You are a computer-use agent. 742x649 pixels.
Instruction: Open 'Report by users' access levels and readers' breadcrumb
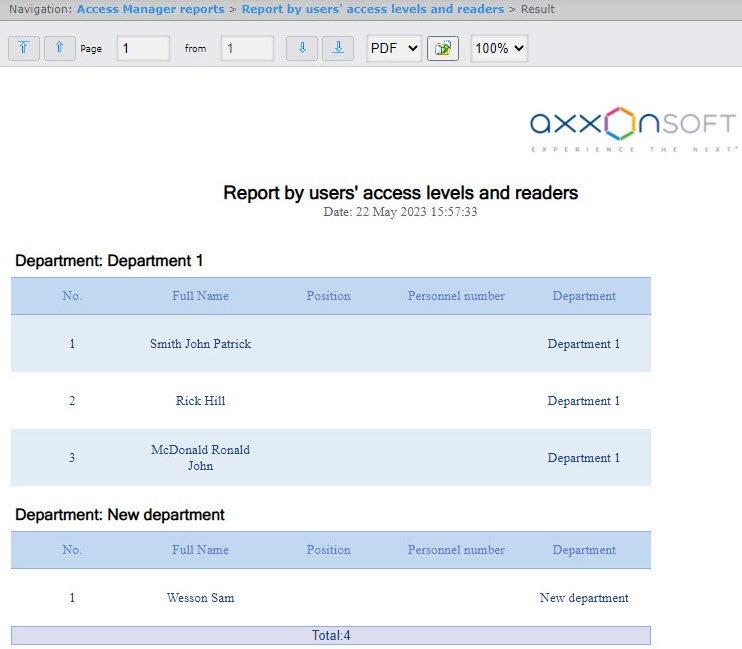pyautogui.click(x=373, y=9)
